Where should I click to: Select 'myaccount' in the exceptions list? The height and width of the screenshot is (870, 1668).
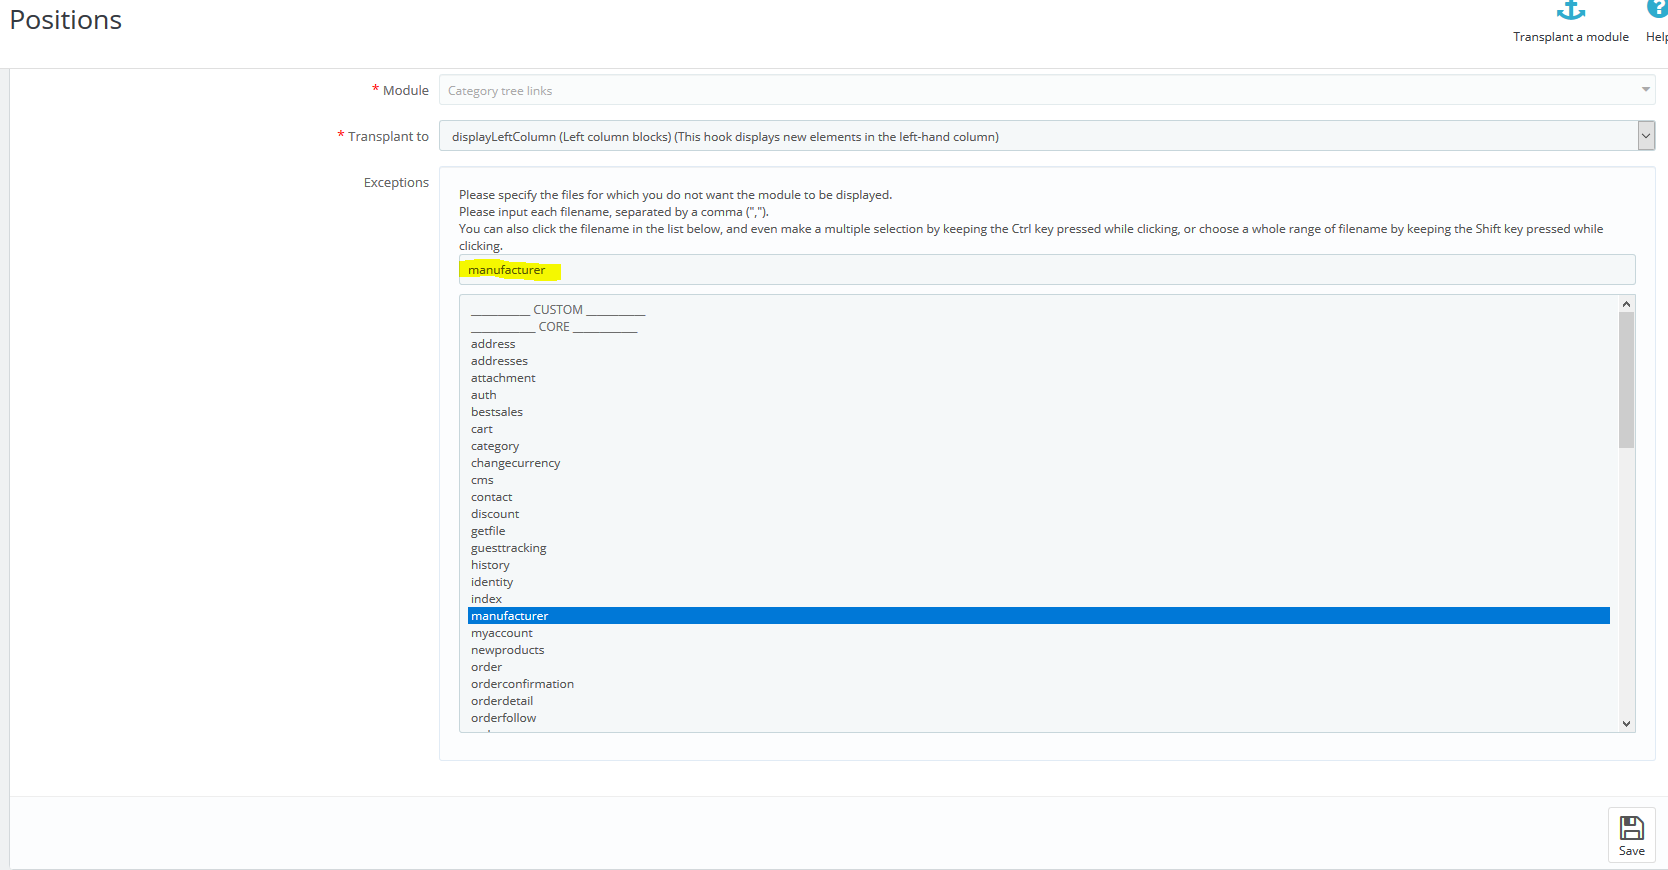[1039, 633]
